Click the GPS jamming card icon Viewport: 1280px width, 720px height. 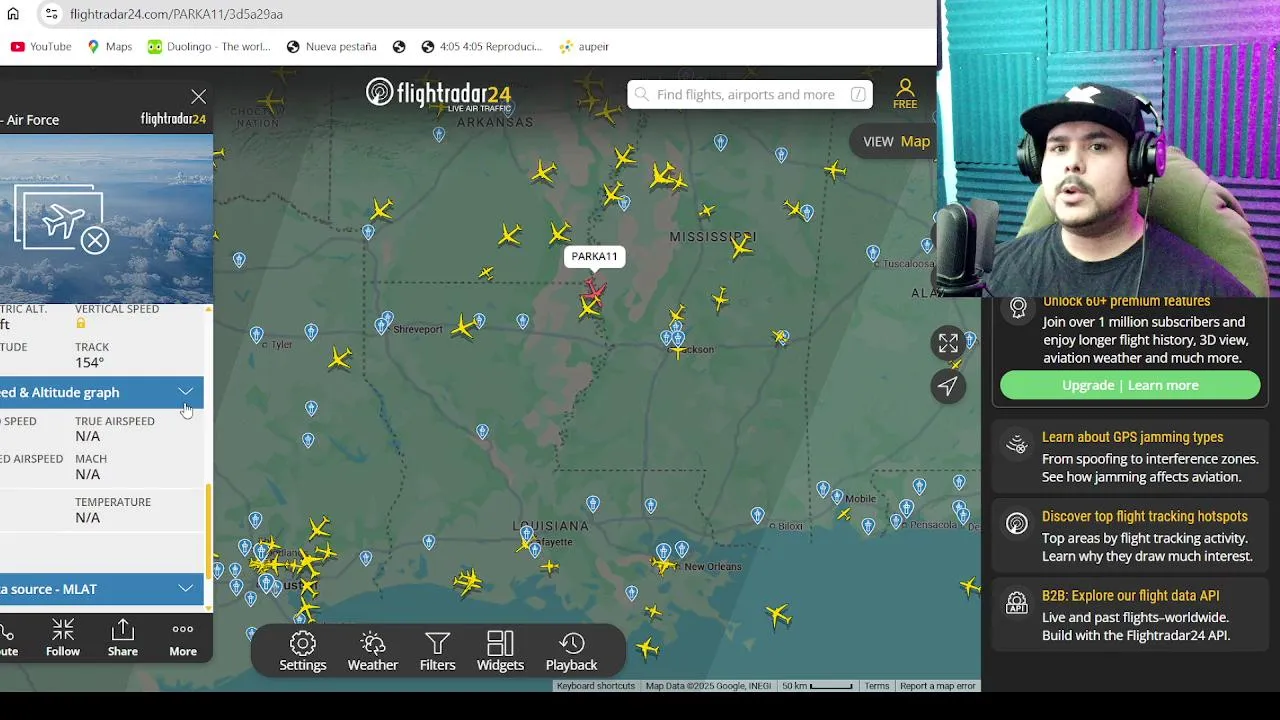(1017, 445)
